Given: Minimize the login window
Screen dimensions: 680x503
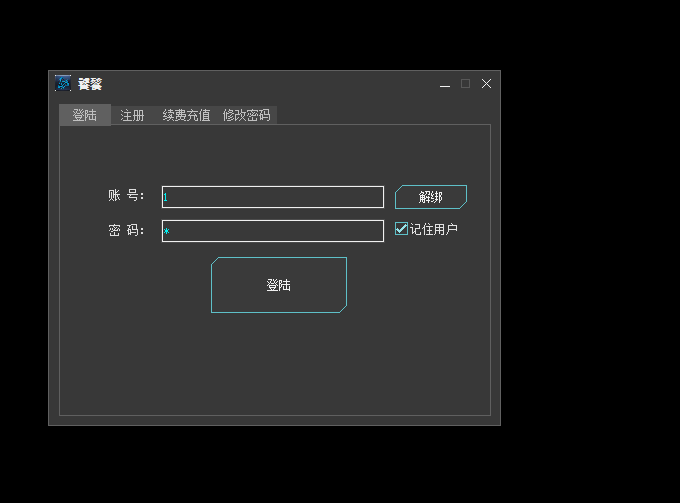Looking at the screenshot, I should point(445,84).
